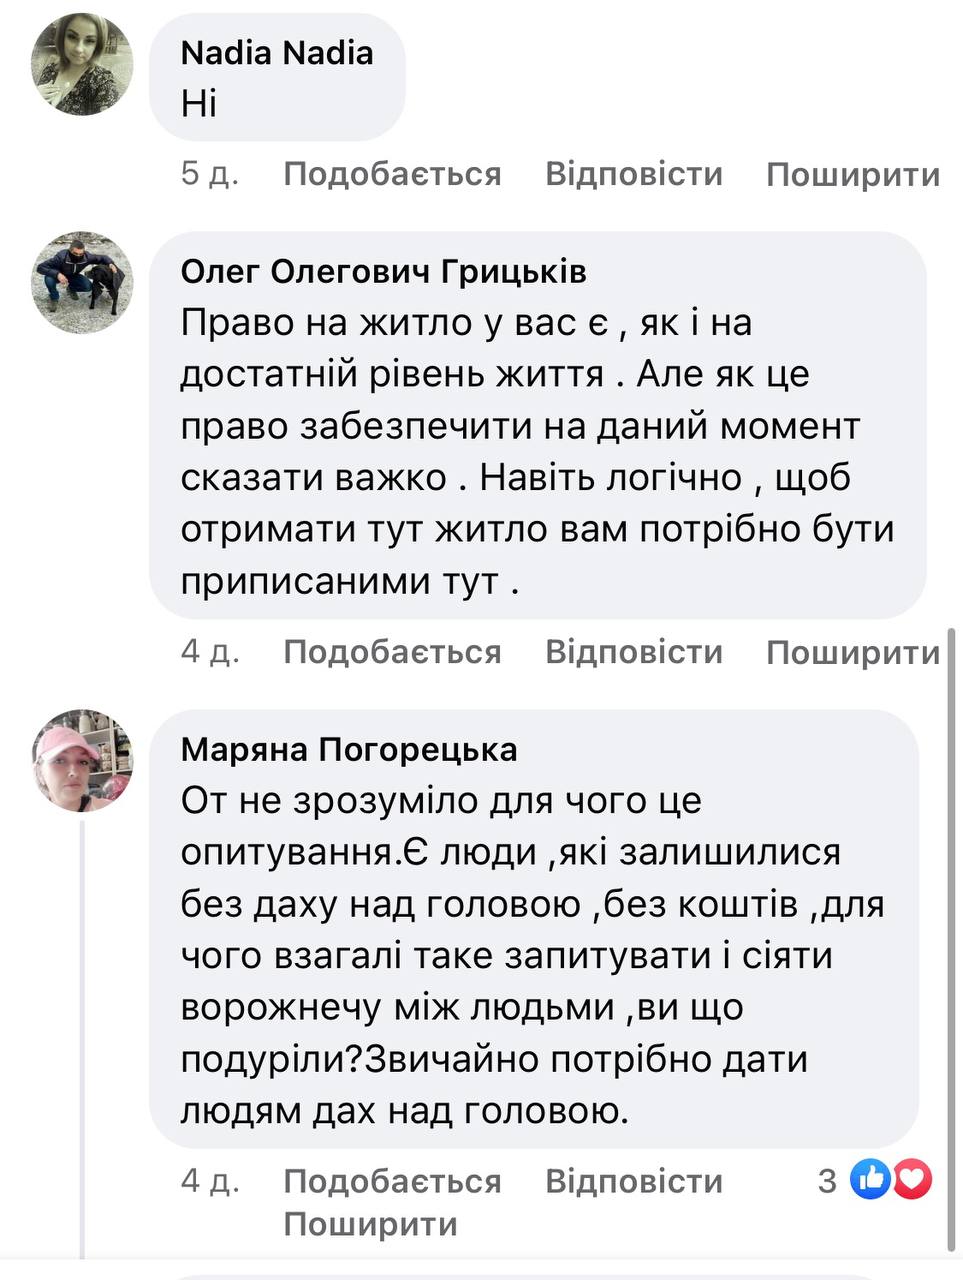The width and height of the screenshot is (963, 1280).
Task: Share Олег Грицьків's comment via Поширити
Action: pyautogui.click(x=853, y=653)
